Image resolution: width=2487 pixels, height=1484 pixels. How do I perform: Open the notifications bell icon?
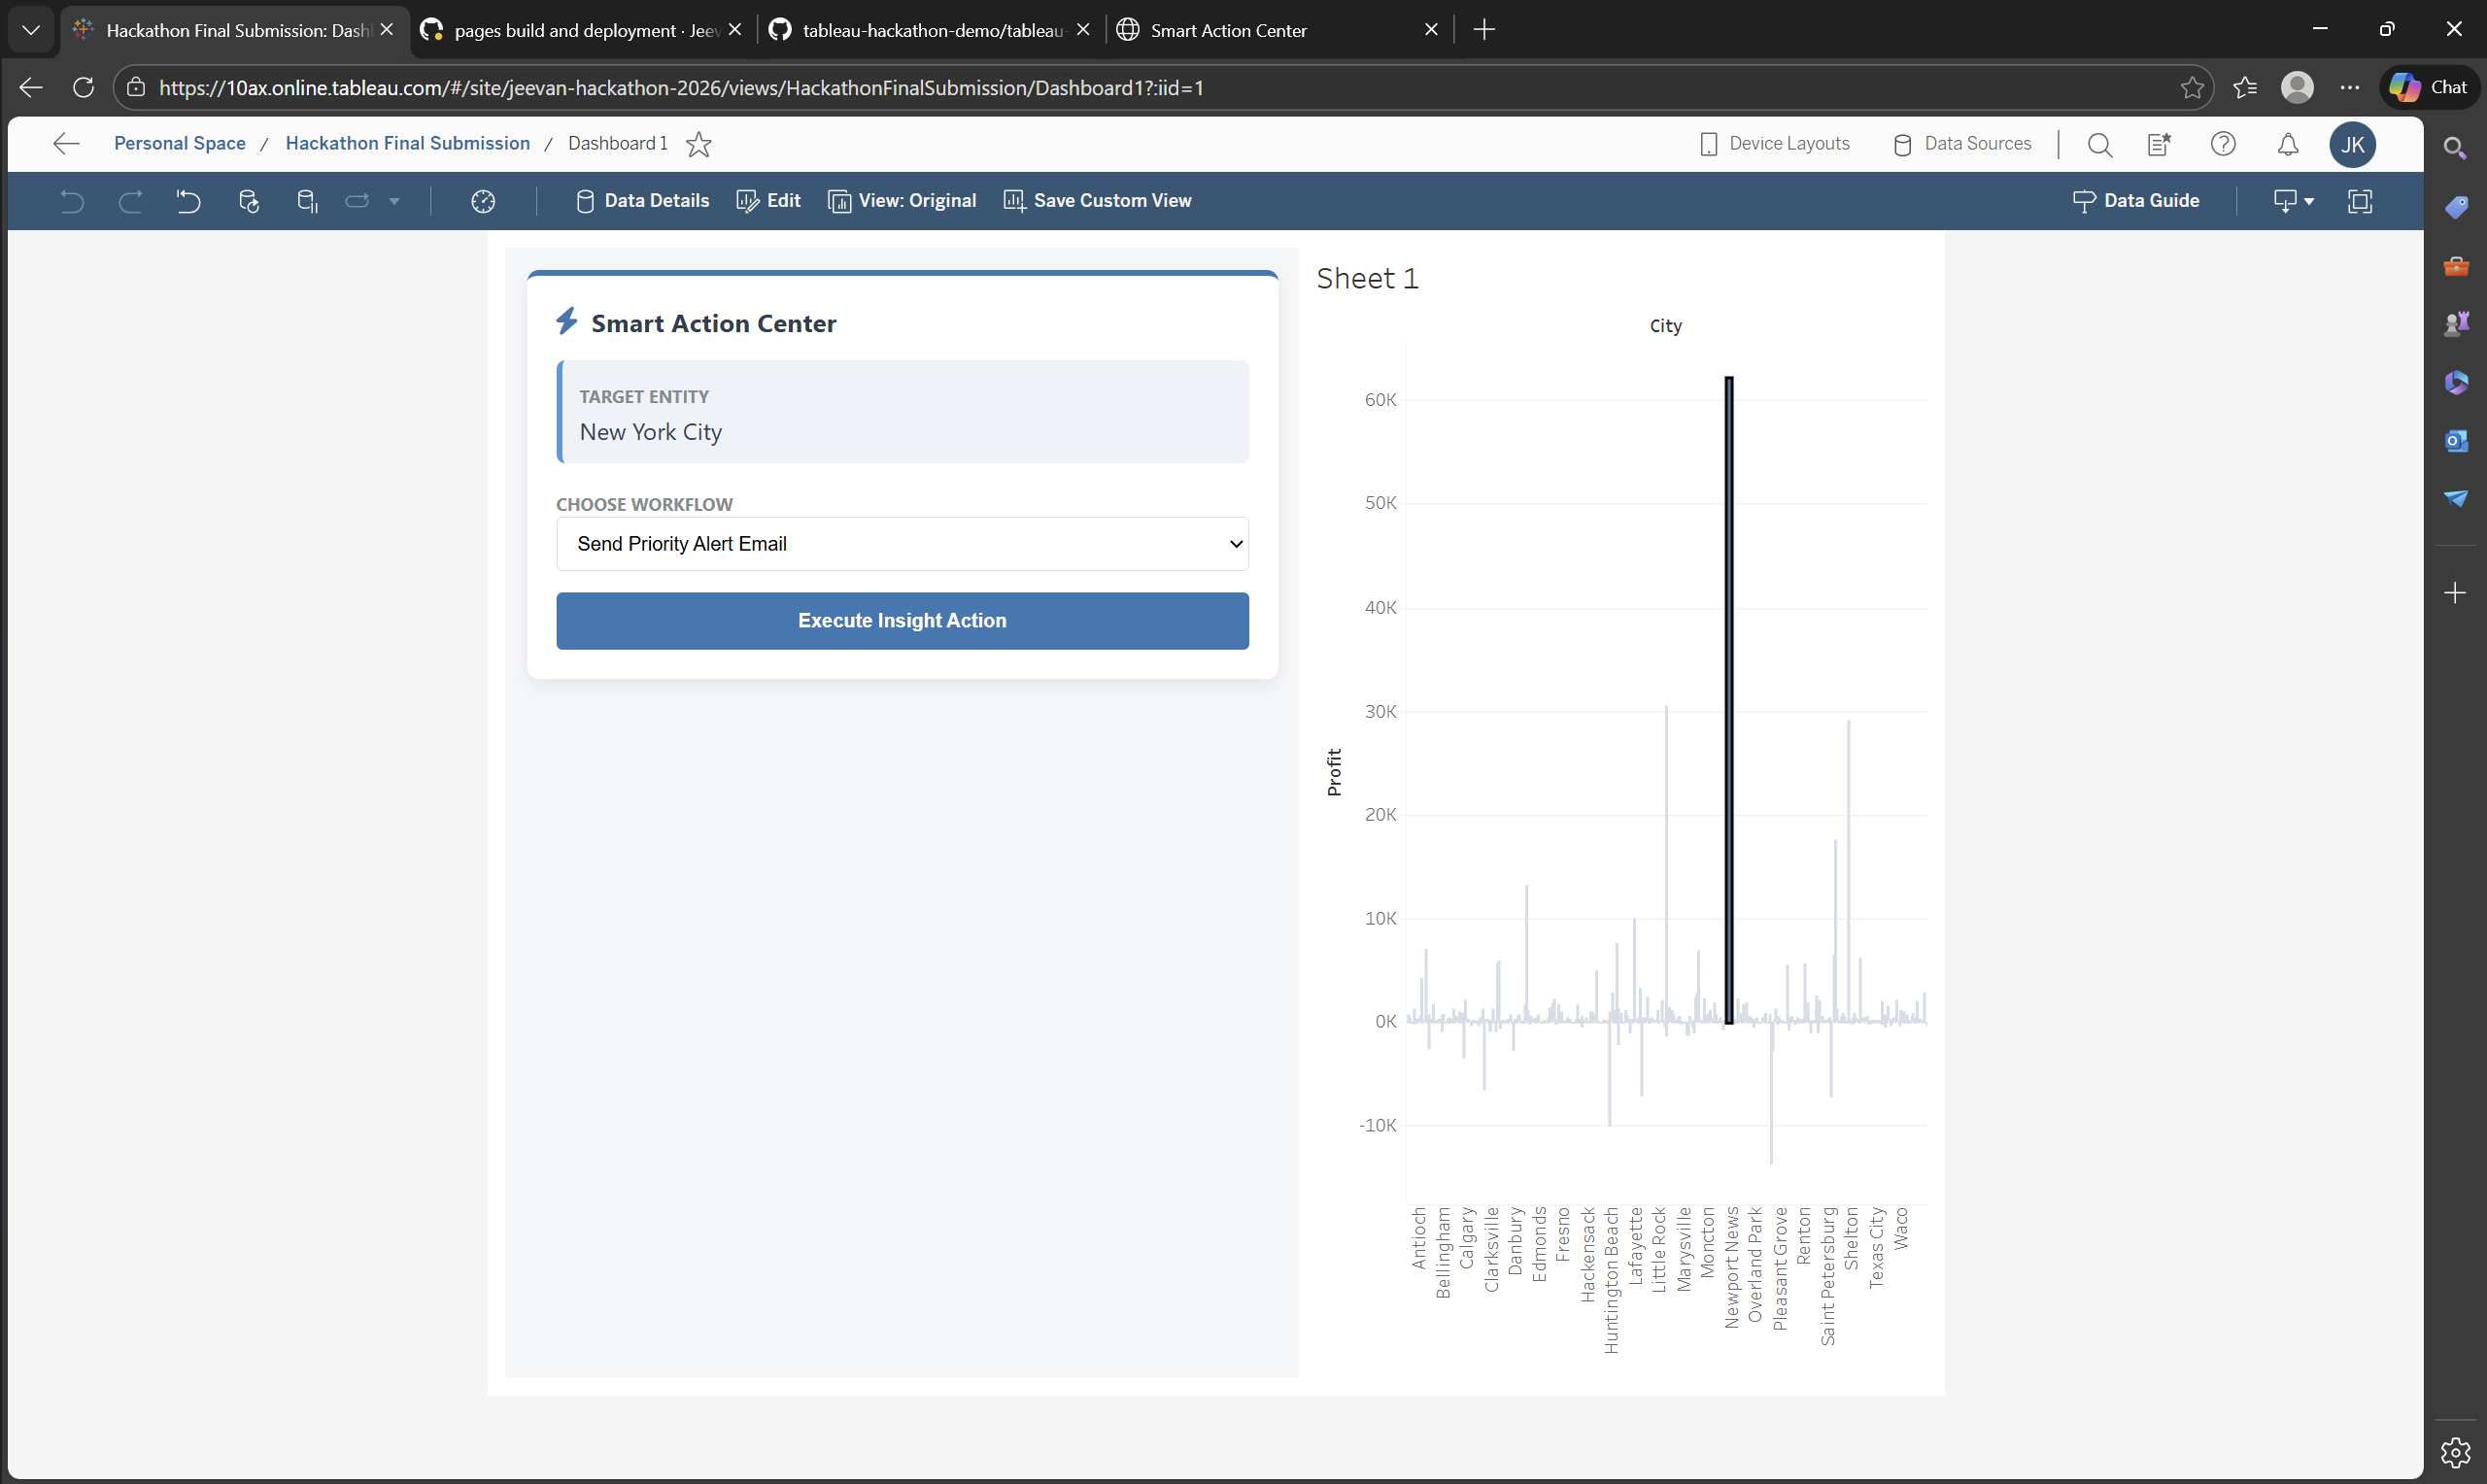[2288, 144]
